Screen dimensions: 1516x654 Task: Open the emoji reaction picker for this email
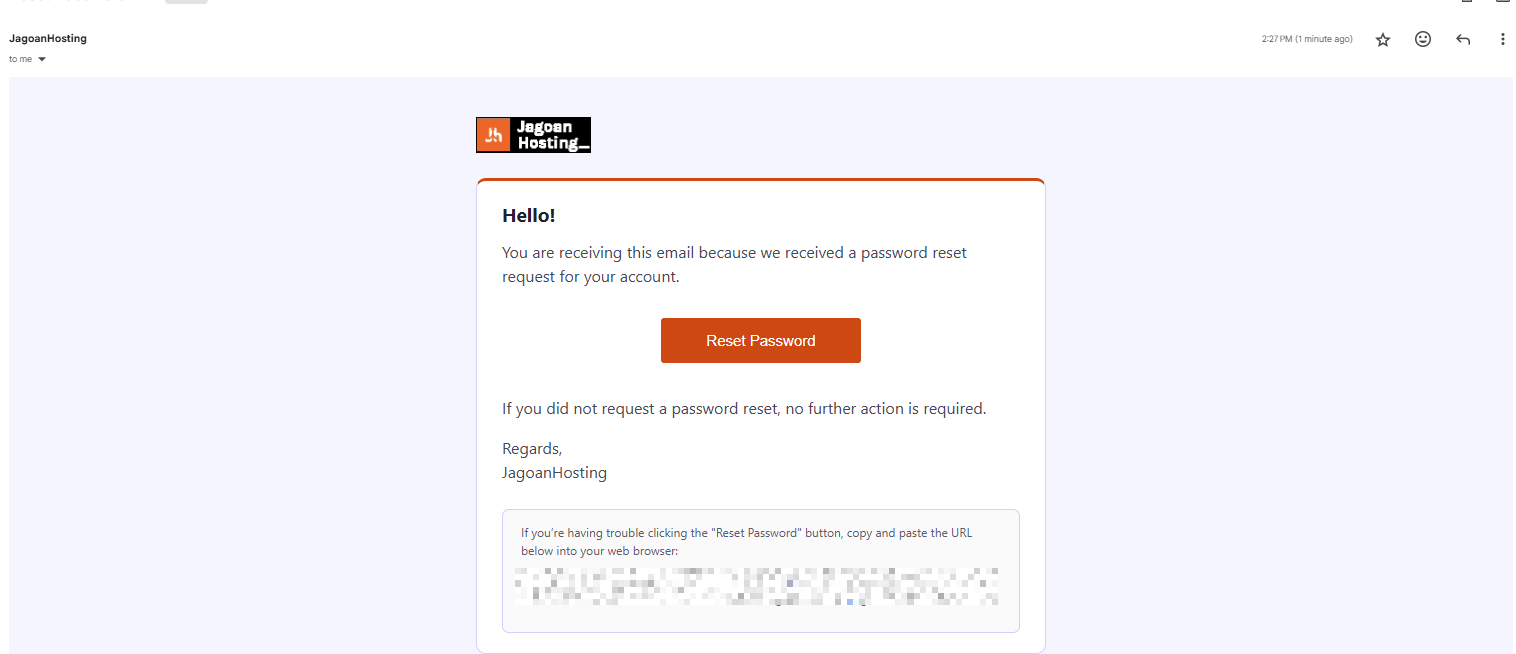(1423, 39)
